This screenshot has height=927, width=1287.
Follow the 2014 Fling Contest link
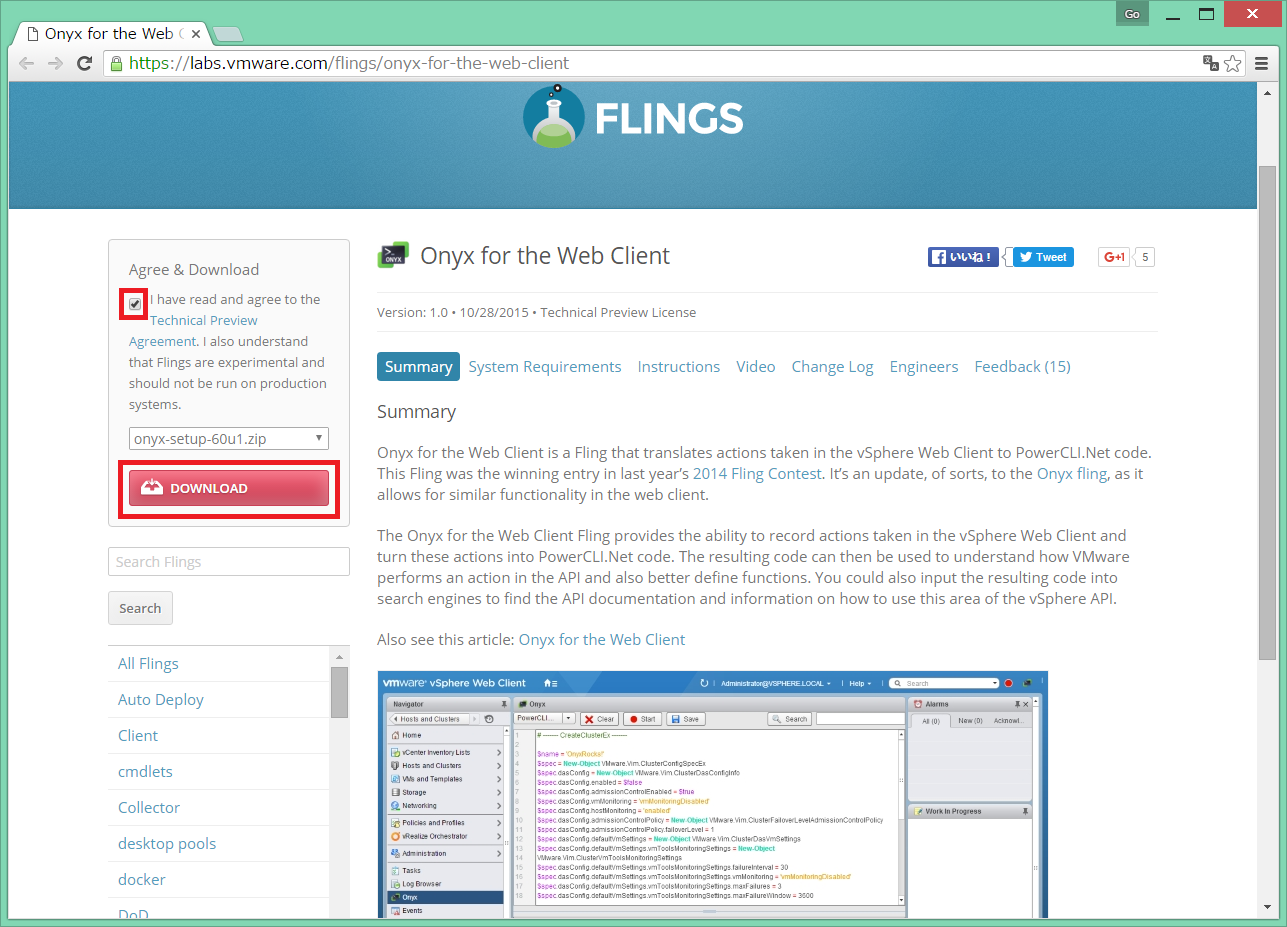757,474
